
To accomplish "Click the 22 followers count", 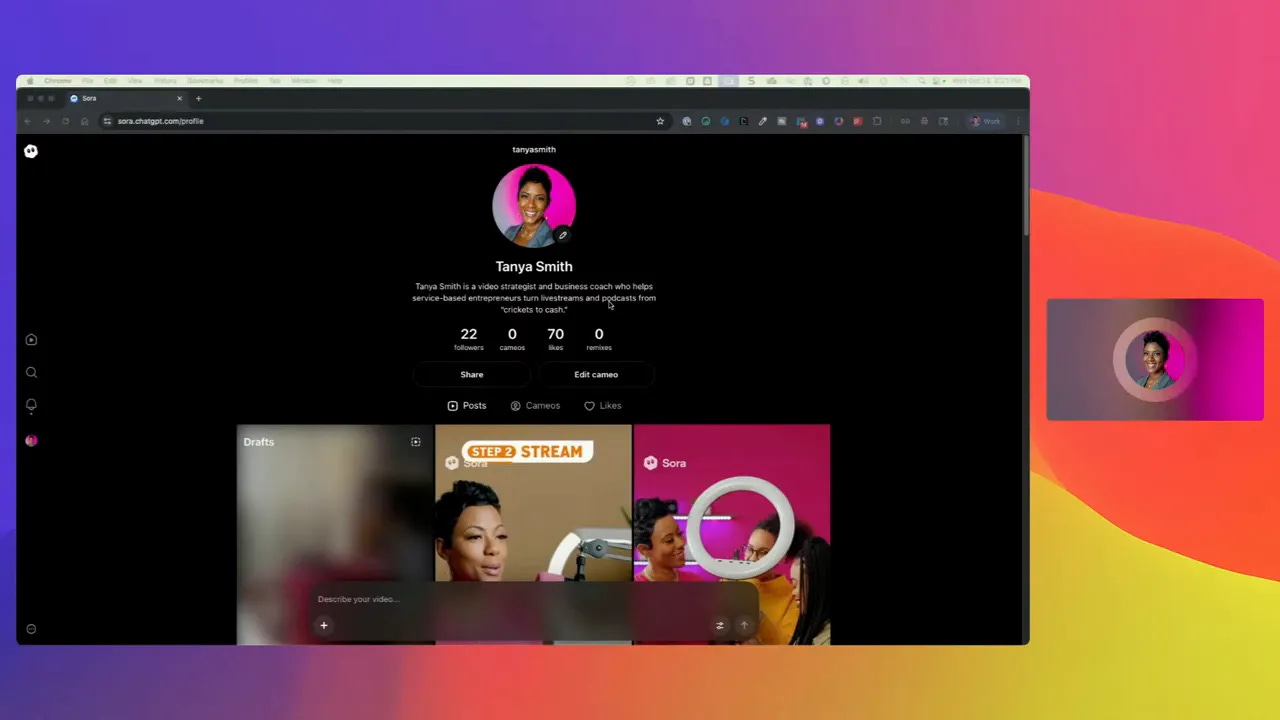I will pyautogui.click(x=469, y=339).
